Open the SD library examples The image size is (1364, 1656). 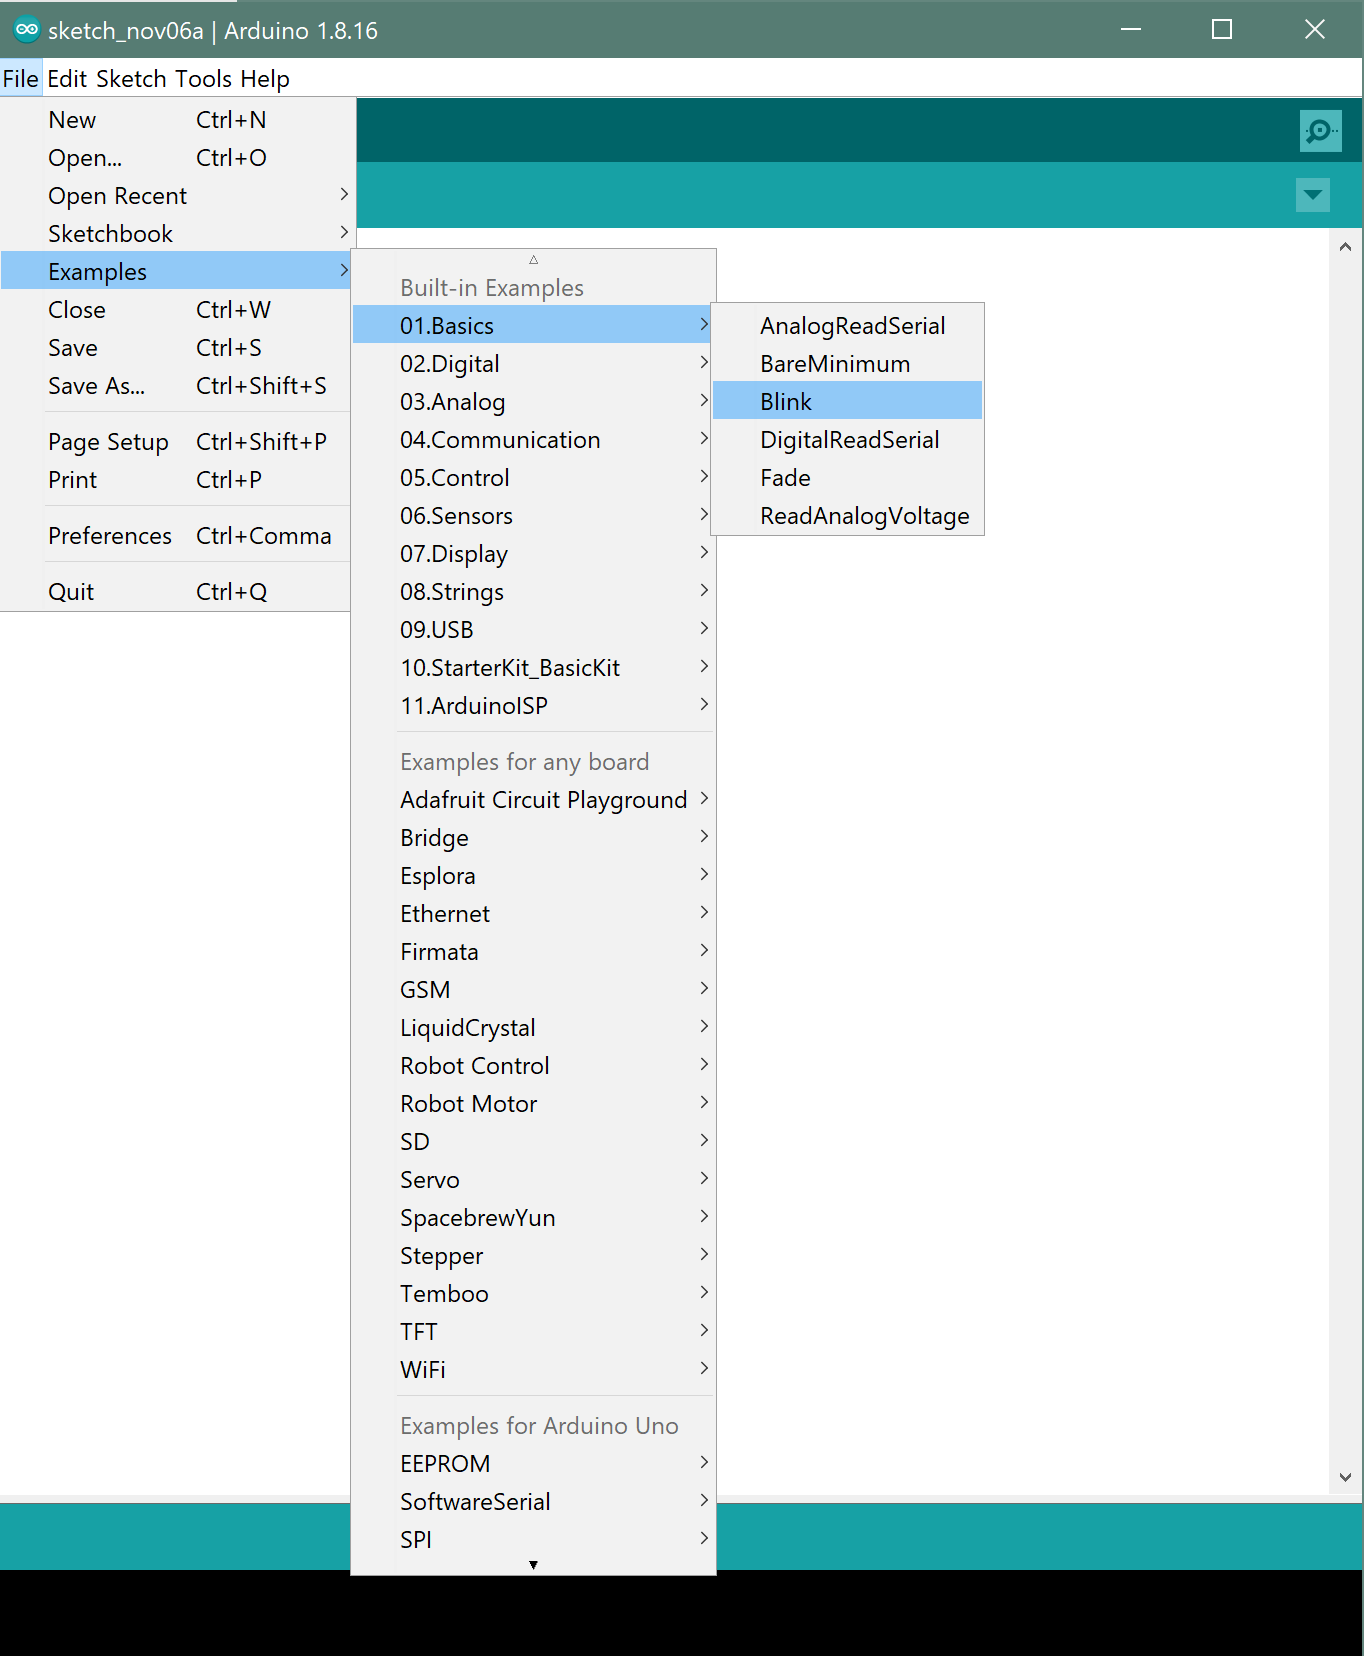tap(533, 1142)
